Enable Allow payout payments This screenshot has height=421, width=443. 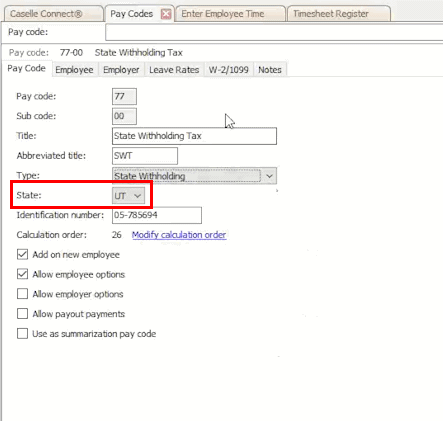coord(22,314)
